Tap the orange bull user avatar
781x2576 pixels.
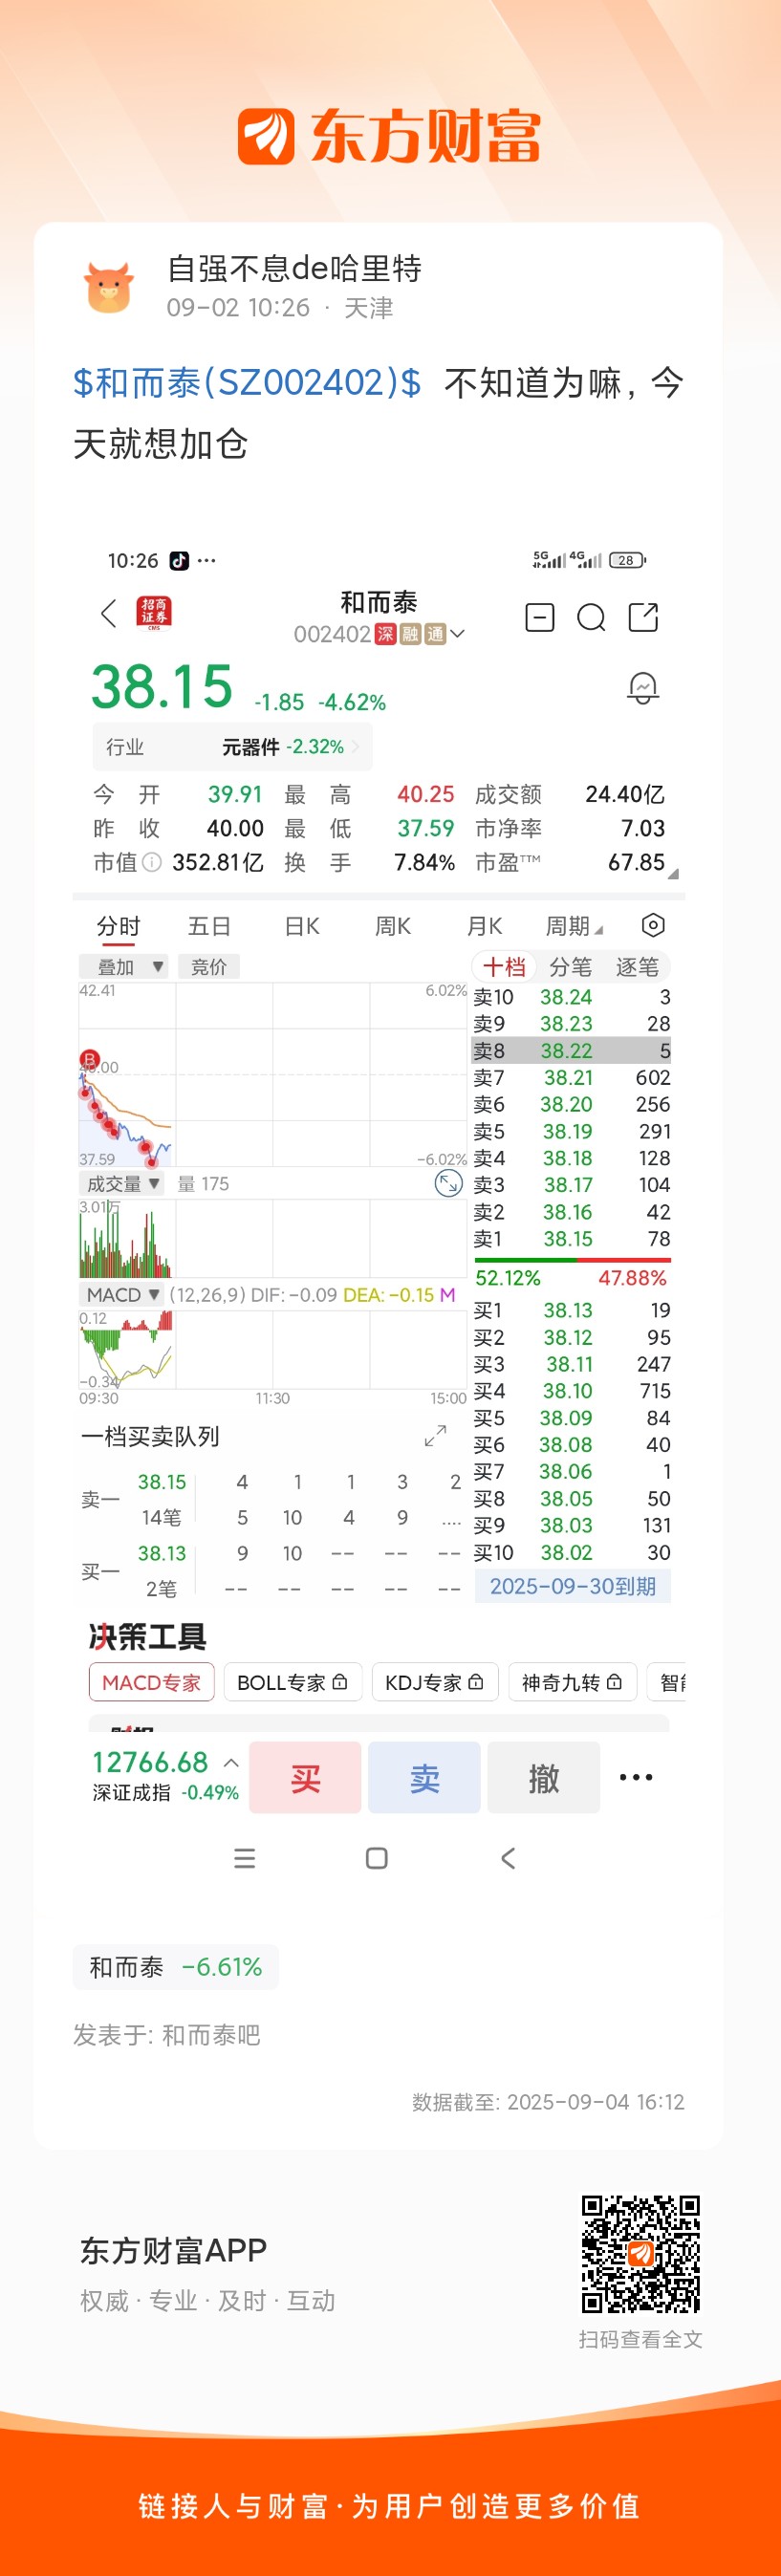click(109, 287)
